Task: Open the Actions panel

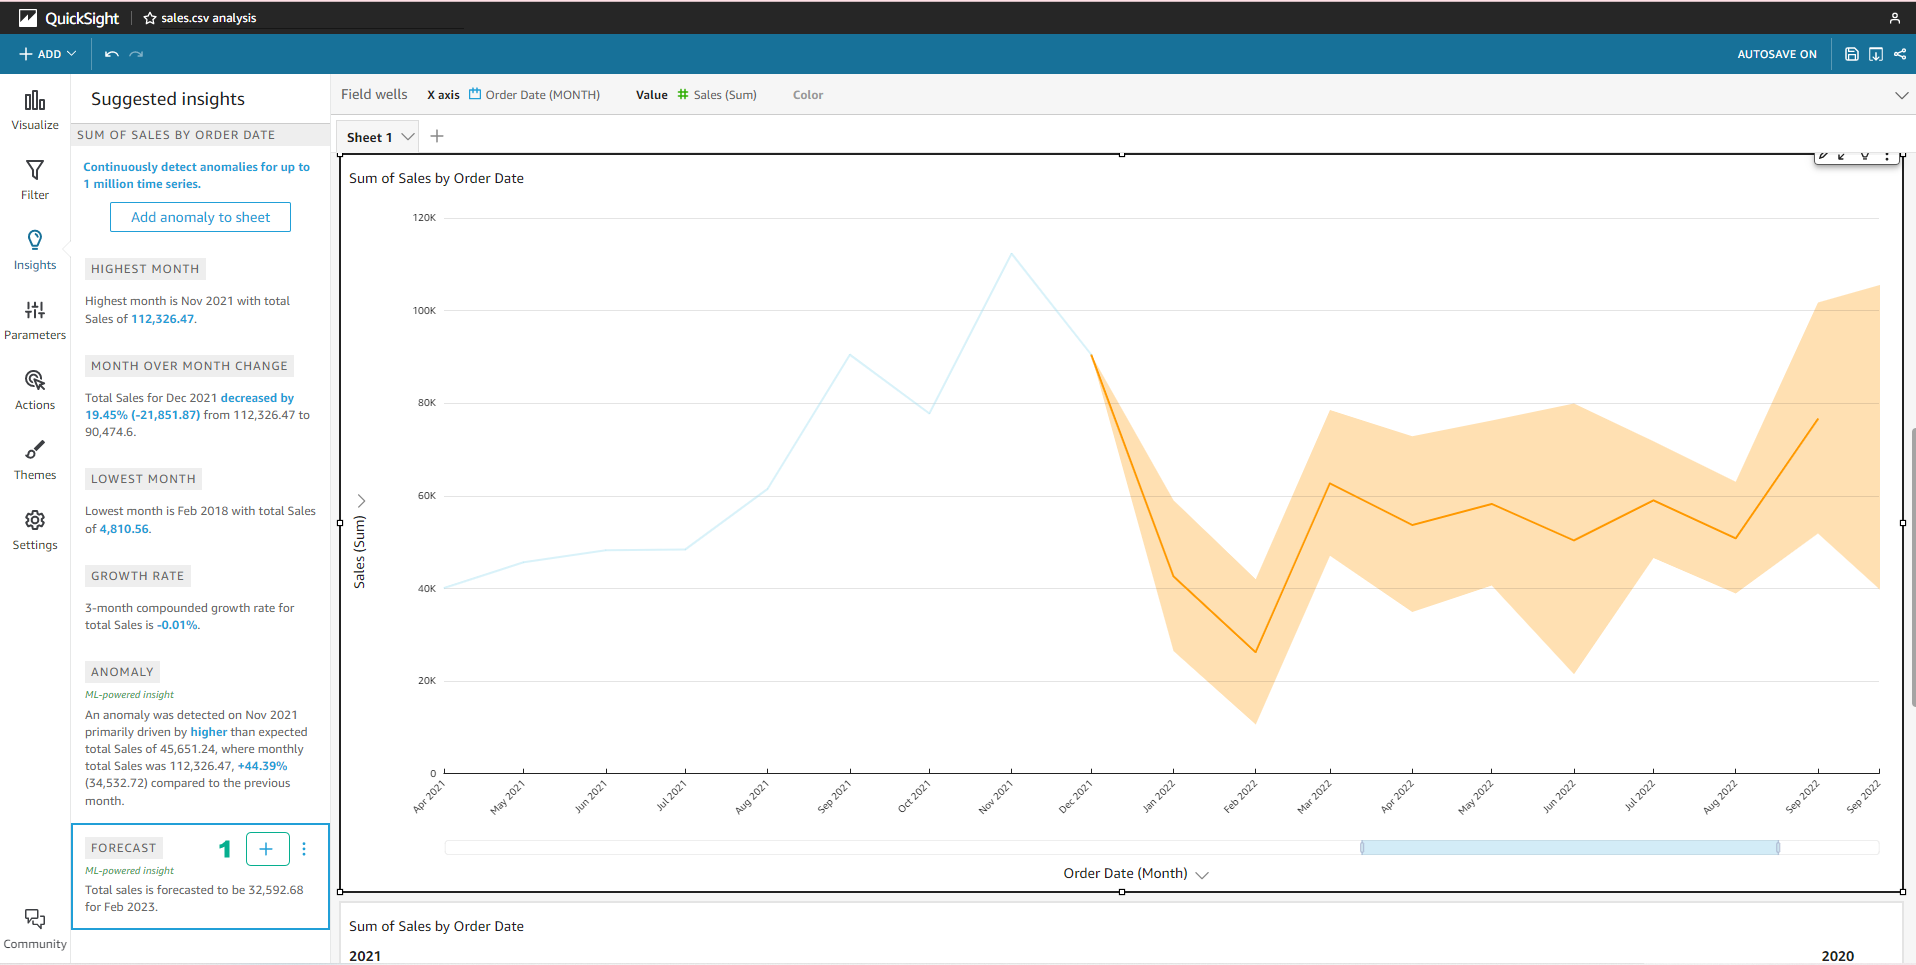Action: coord(35,390)
